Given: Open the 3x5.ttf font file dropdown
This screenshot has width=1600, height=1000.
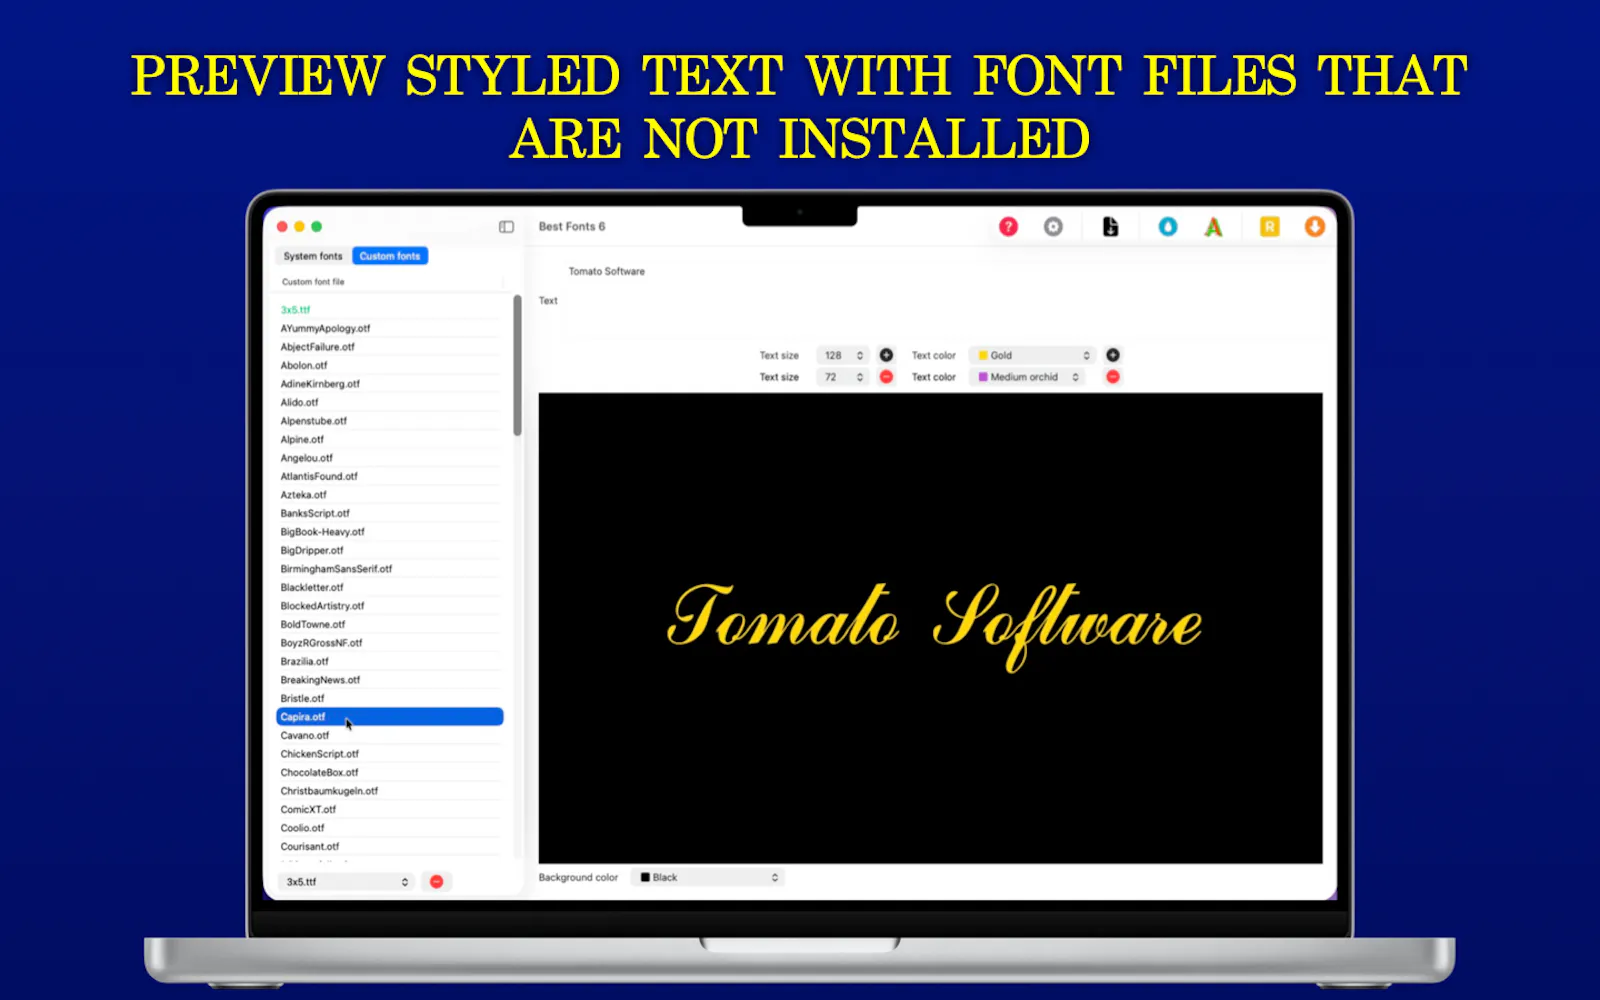Looking at the screenshot, I should point(346,882).
